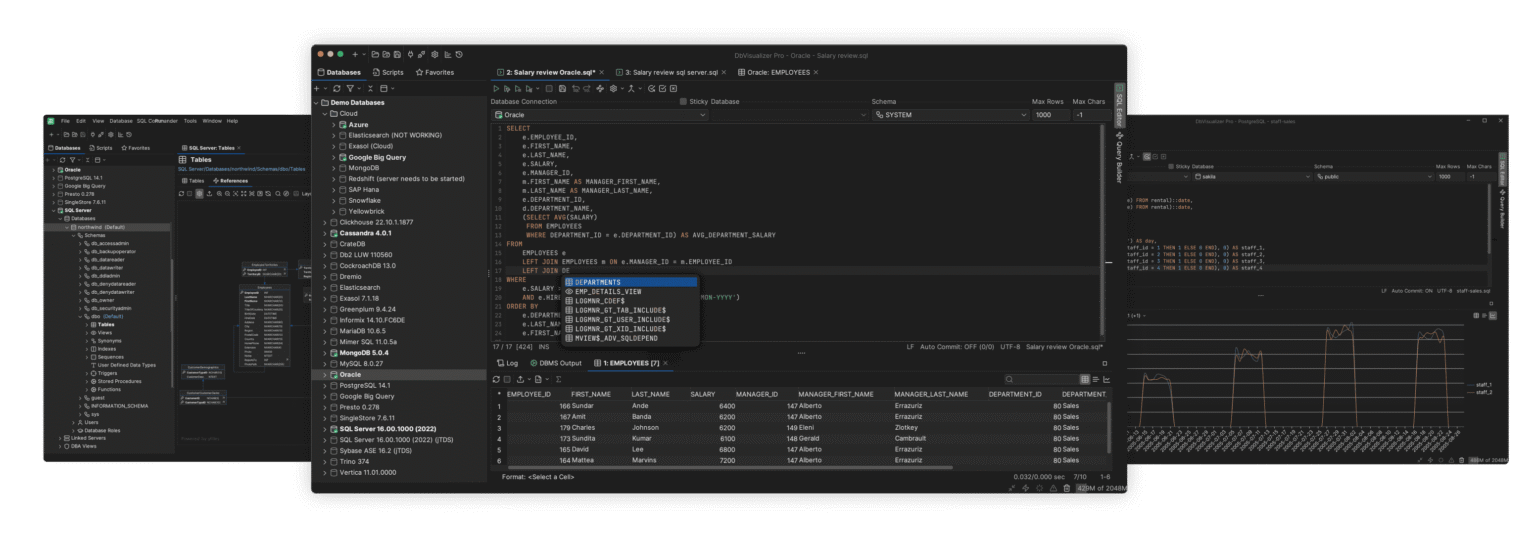Click the Save file icon in main toolbar
Screen dimensions: 1536x538
[x=397, y=54]
